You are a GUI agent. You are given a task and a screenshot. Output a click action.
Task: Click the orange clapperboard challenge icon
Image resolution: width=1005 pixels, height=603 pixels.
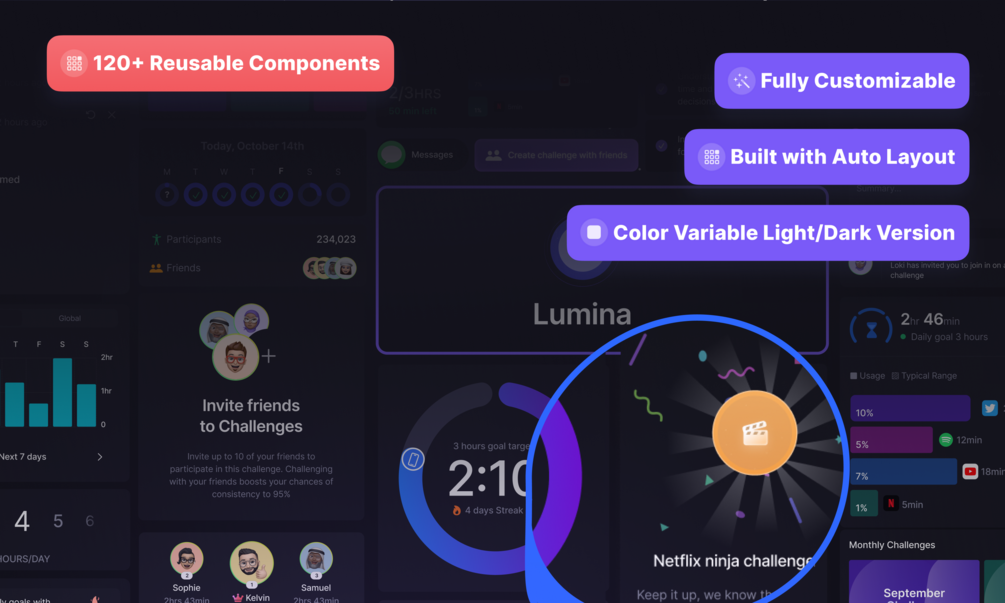(754, 433)
